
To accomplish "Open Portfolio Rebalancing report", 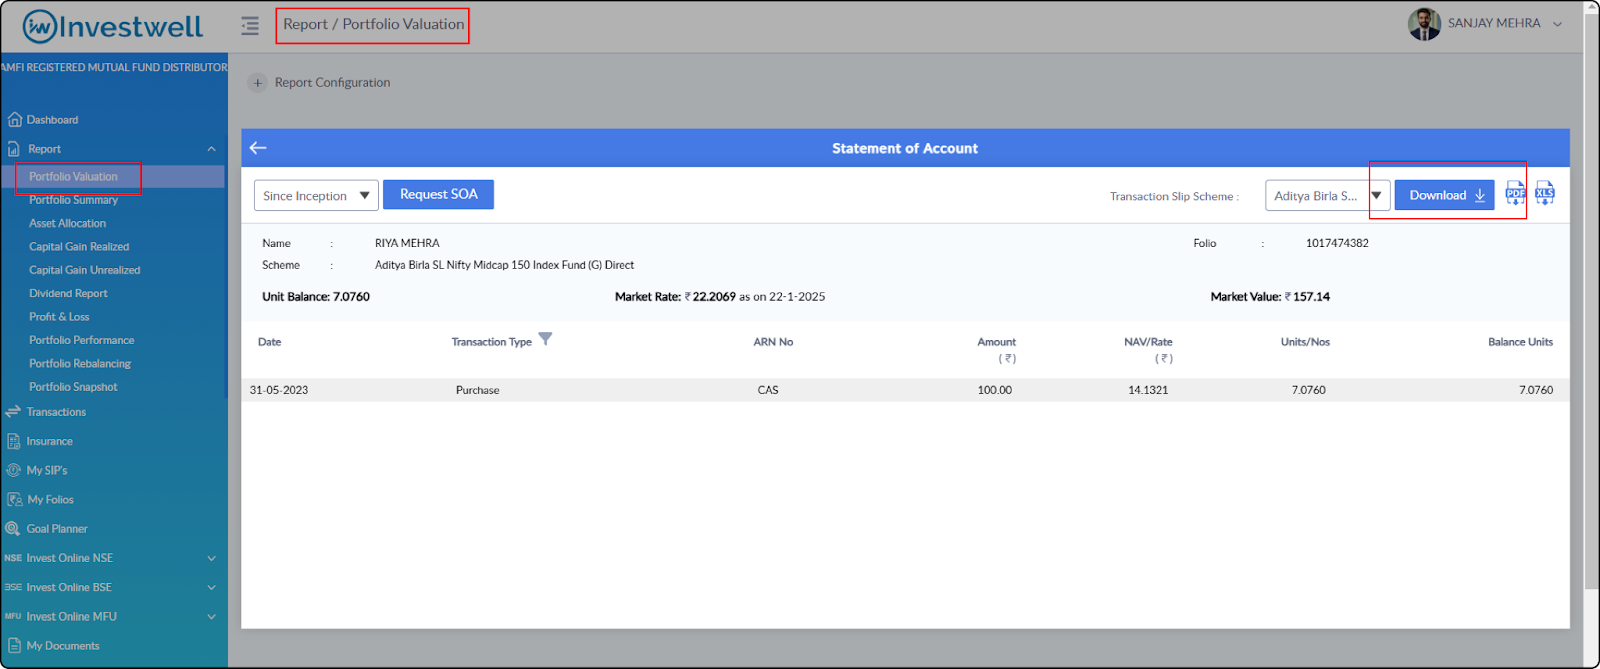I will [x=80, y=364].
